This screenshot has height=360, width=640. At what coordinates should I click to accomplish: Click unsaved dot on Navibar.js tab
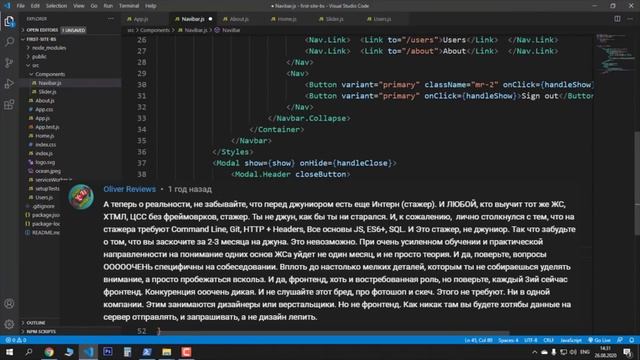click(x=211, y=19)
